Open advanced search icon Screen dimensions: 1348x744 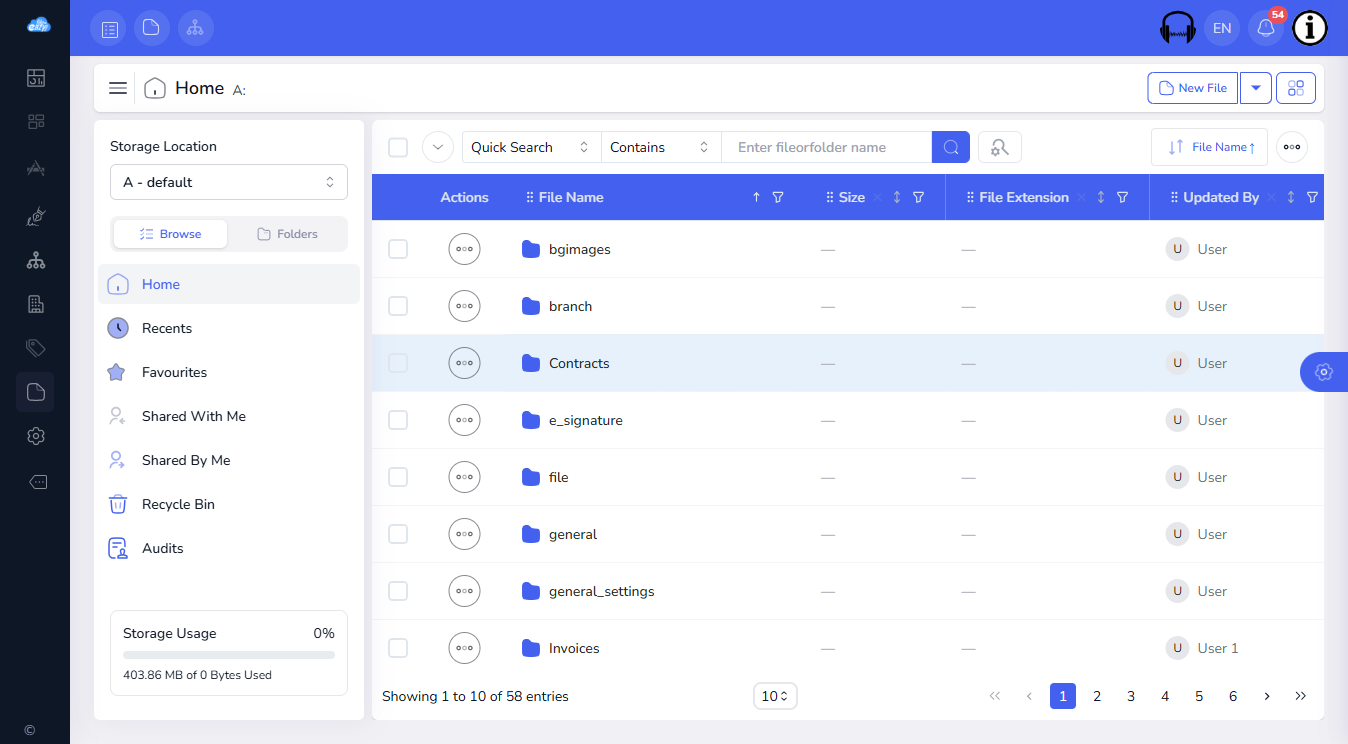[1000, 147]
